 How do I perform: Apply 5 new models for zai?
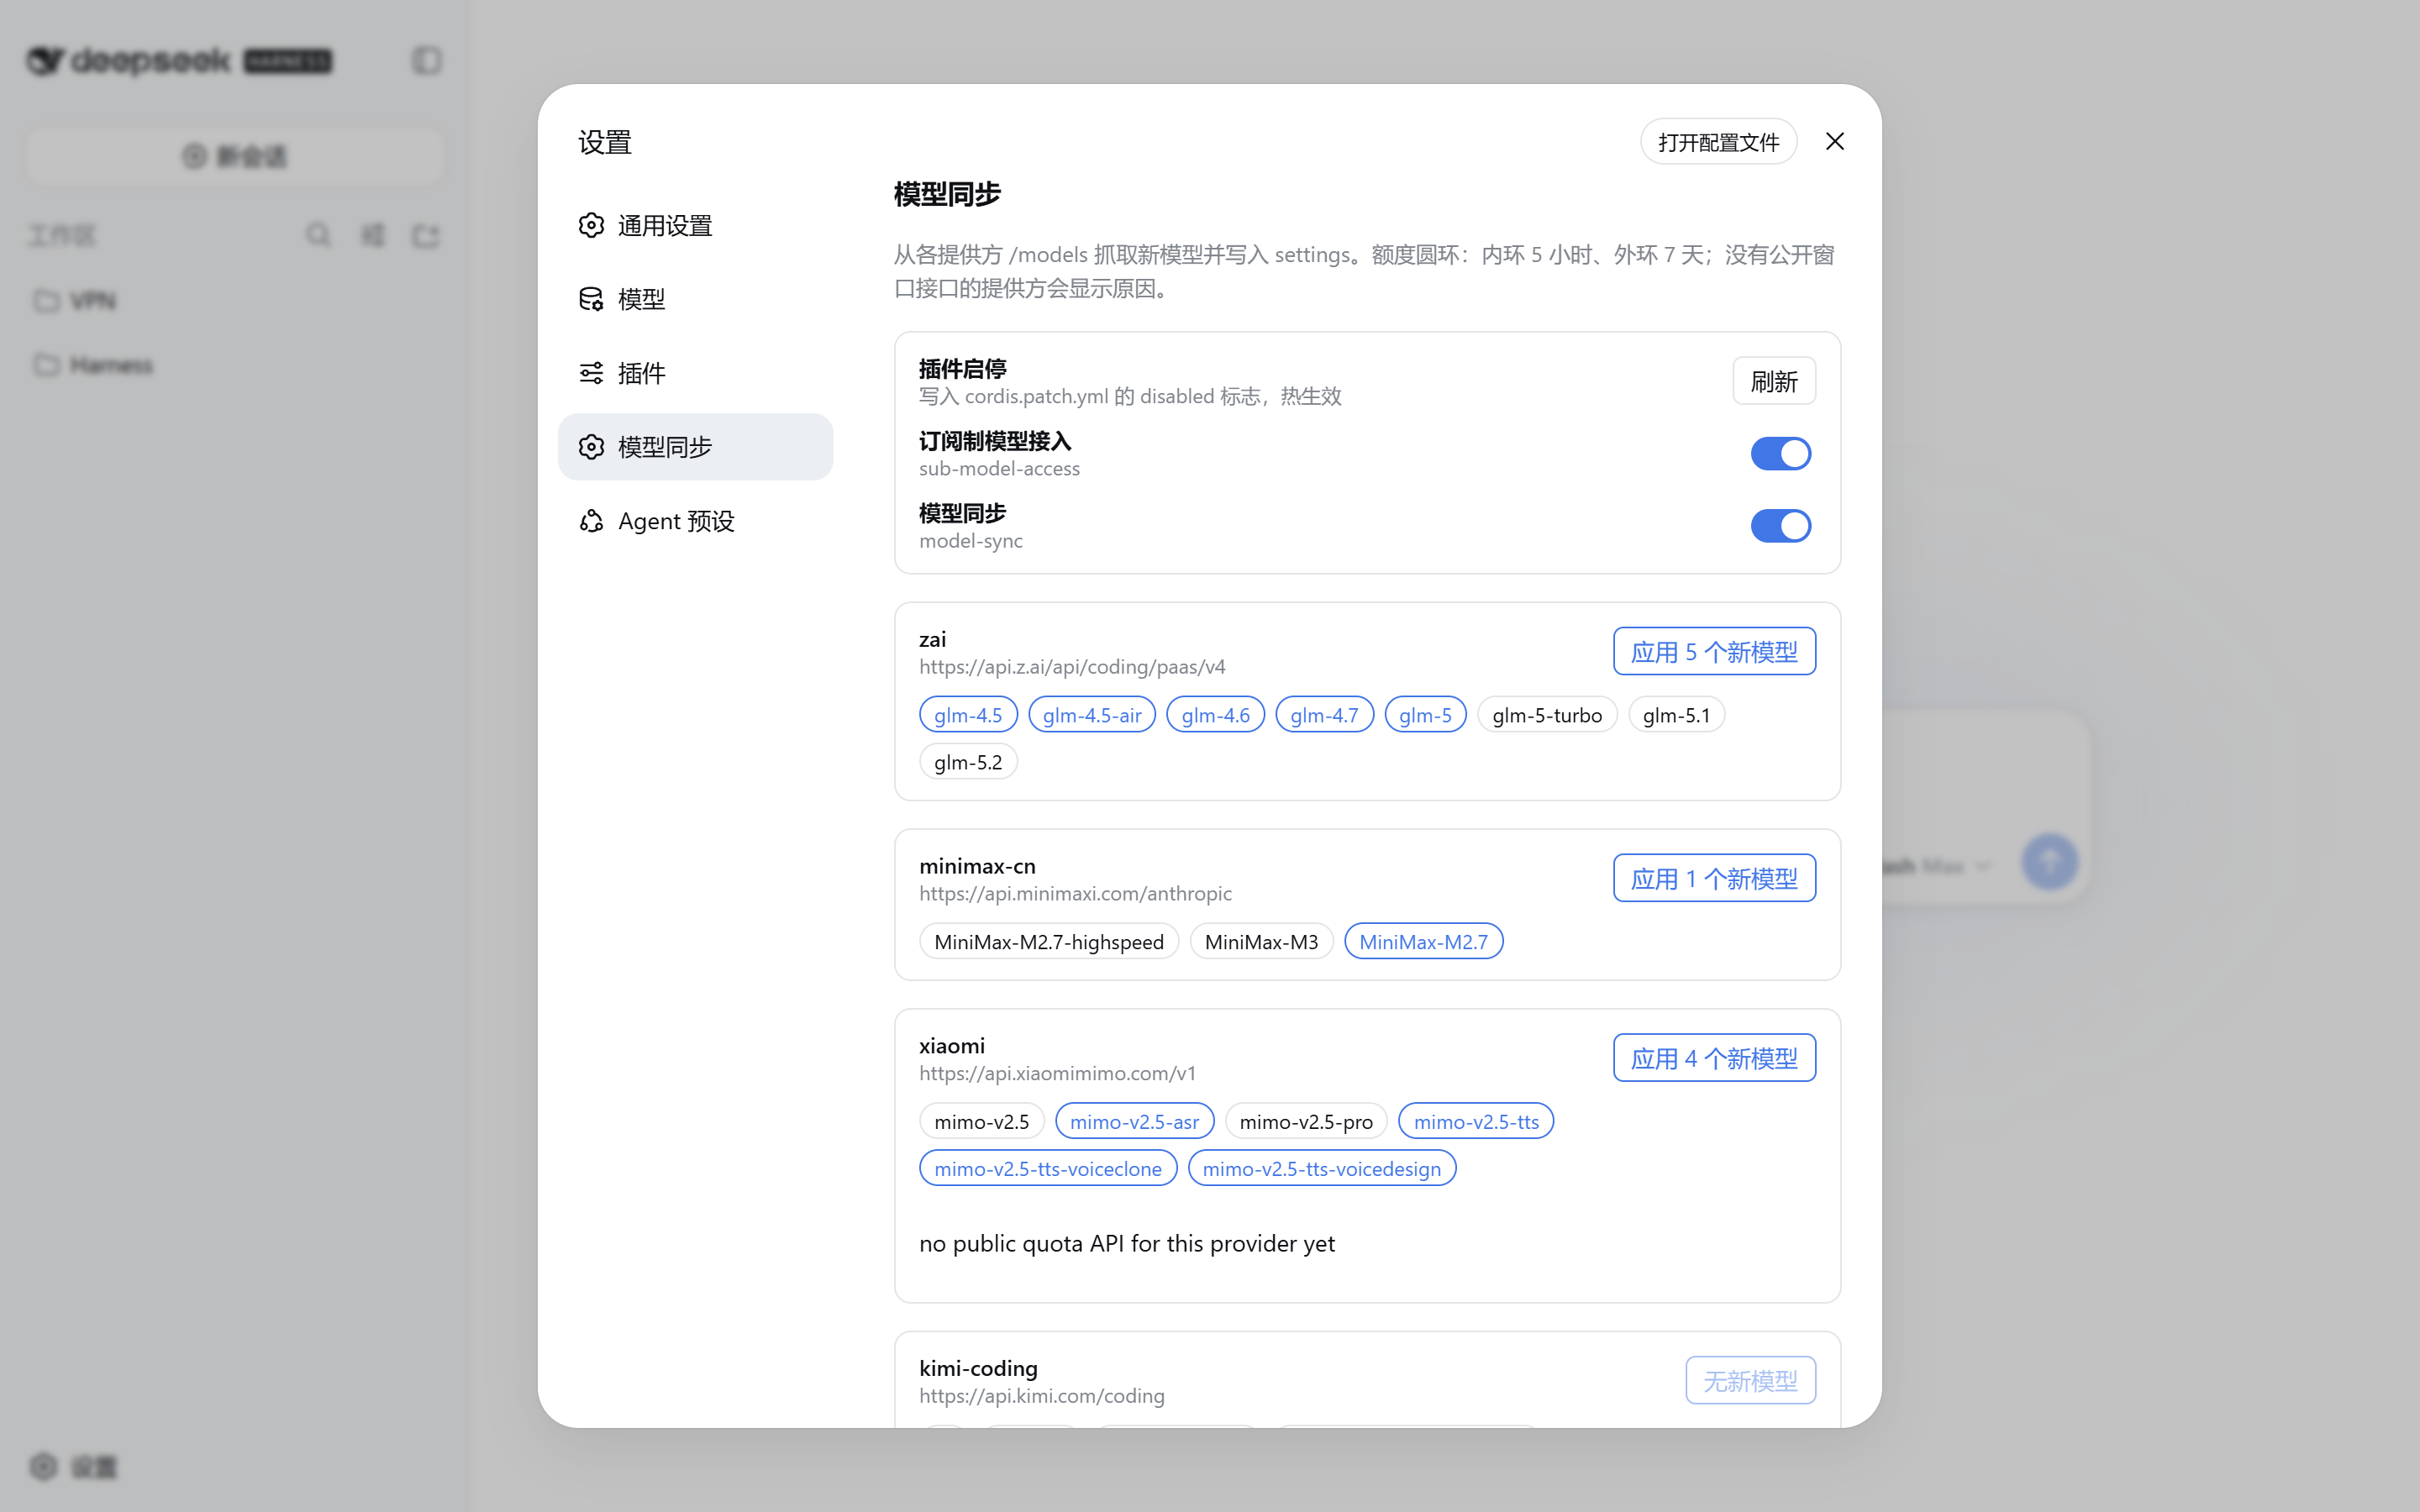pyautogui.click(x=1714, y=652)
